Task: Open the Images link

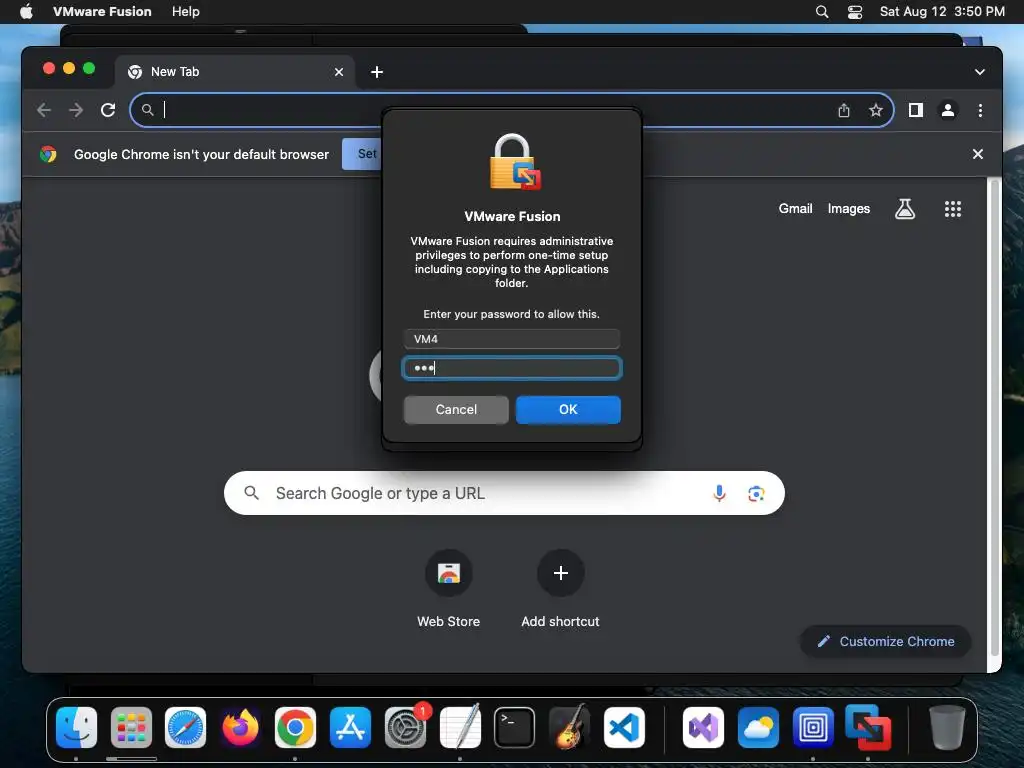Action: 848,209
